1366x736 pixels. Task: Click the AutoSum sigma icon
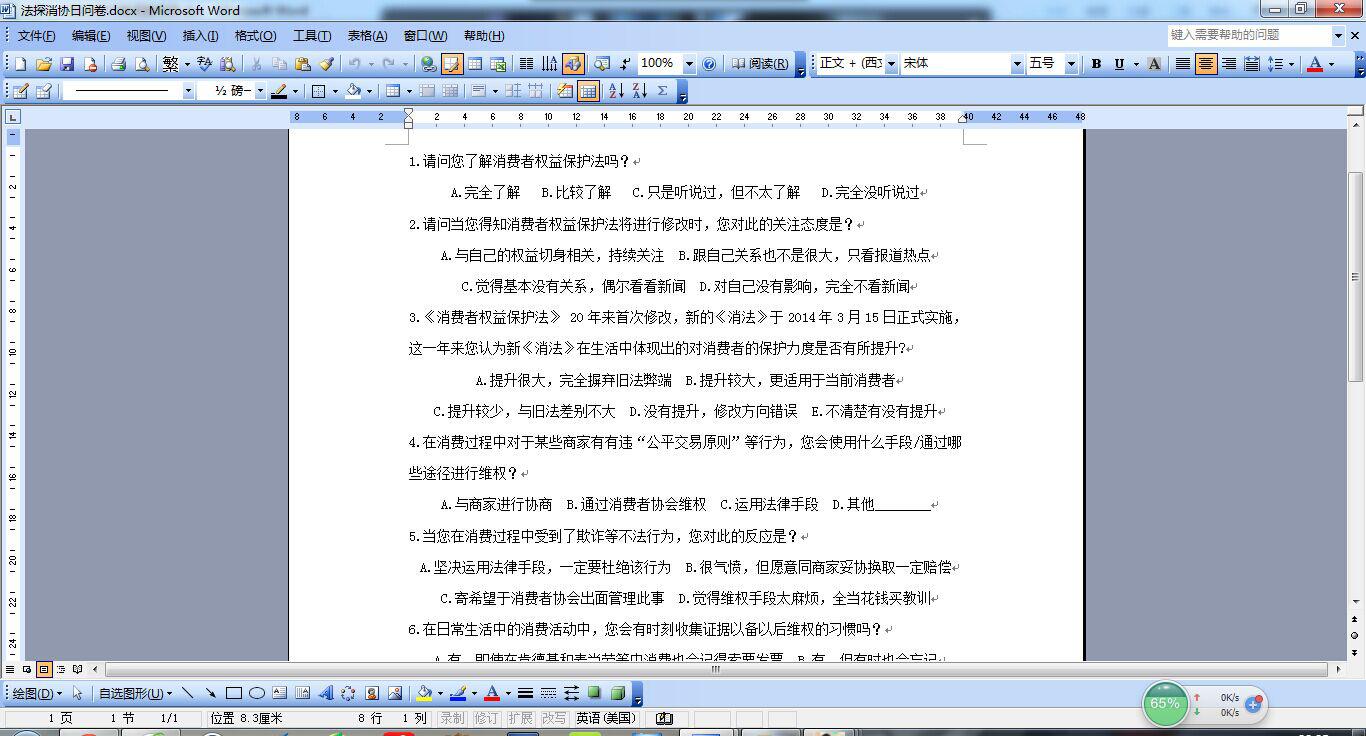pyautogui.click(x=662, y=91)
